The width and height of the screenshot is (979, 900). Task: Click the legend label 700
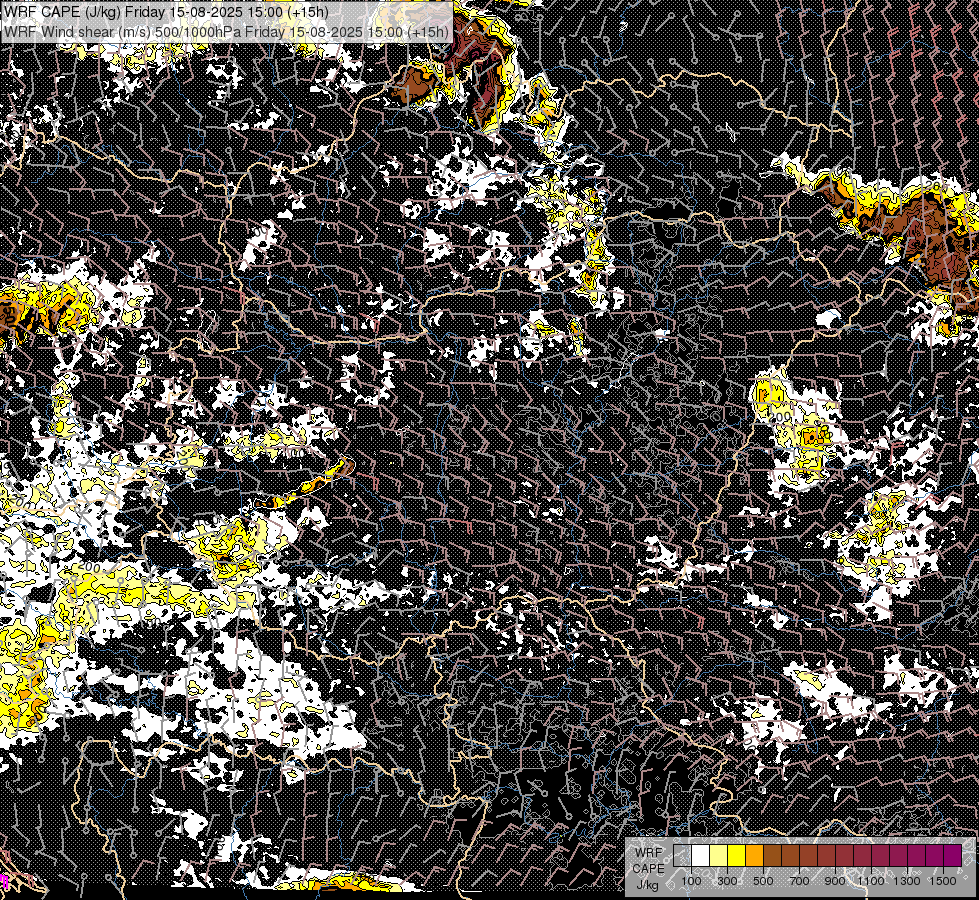coord(799,881)
